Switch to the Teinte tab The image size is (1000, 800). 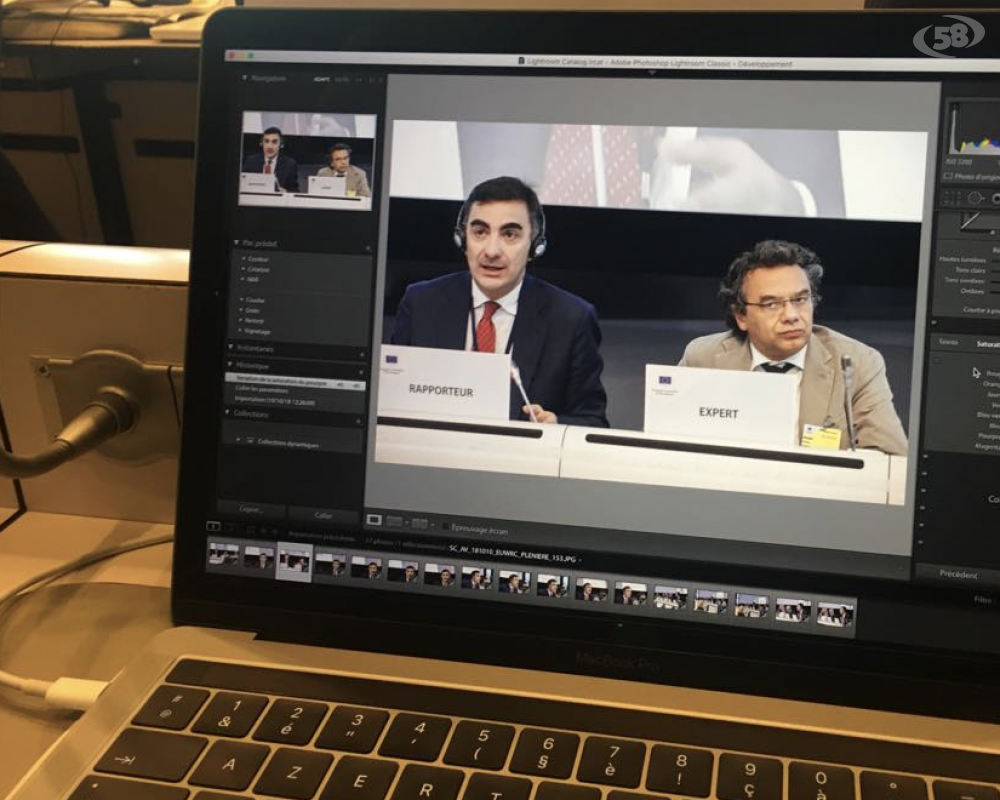coord(946,341)
